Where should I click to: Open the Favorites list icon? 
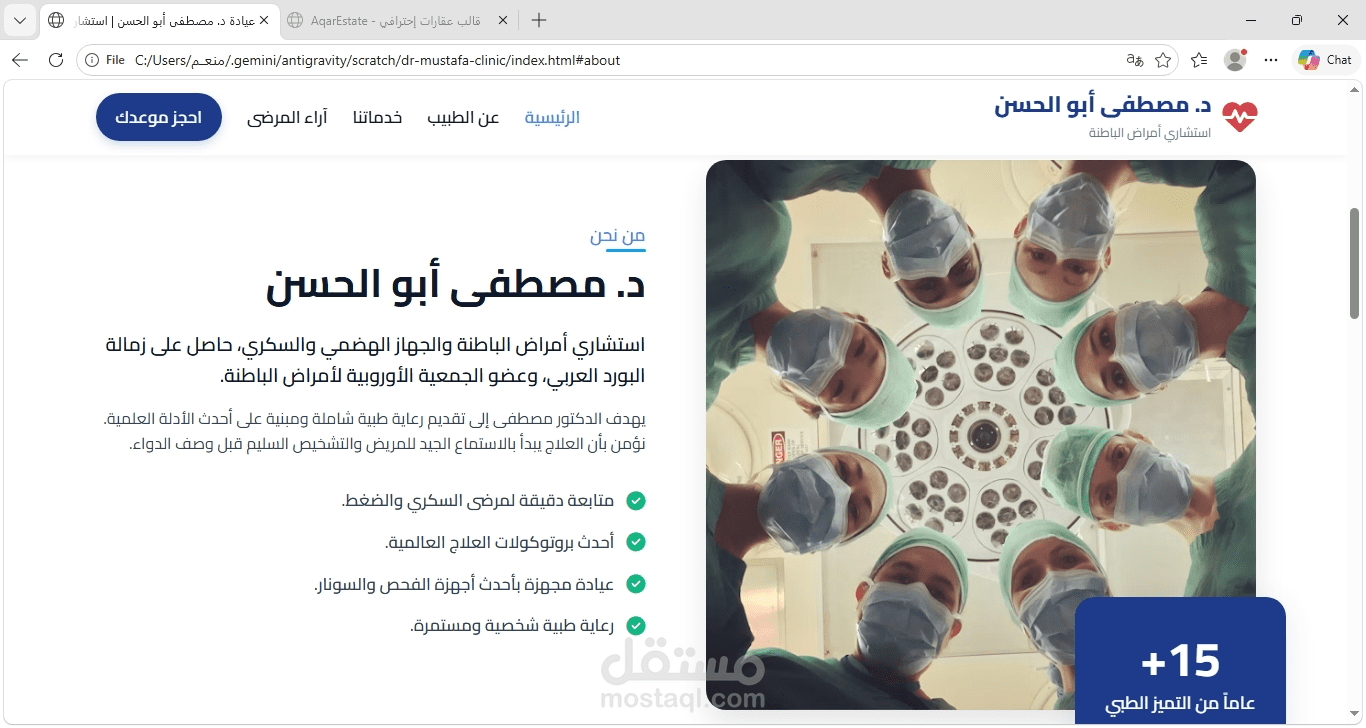(1199, 60)
